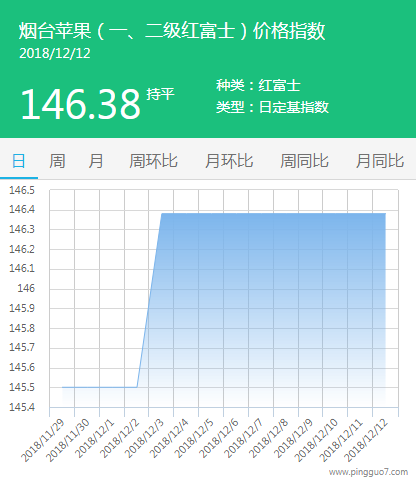This screenshot has width=416, height=483.
Task: Select the 日 daily tab
Action: [x=19, y=161]
